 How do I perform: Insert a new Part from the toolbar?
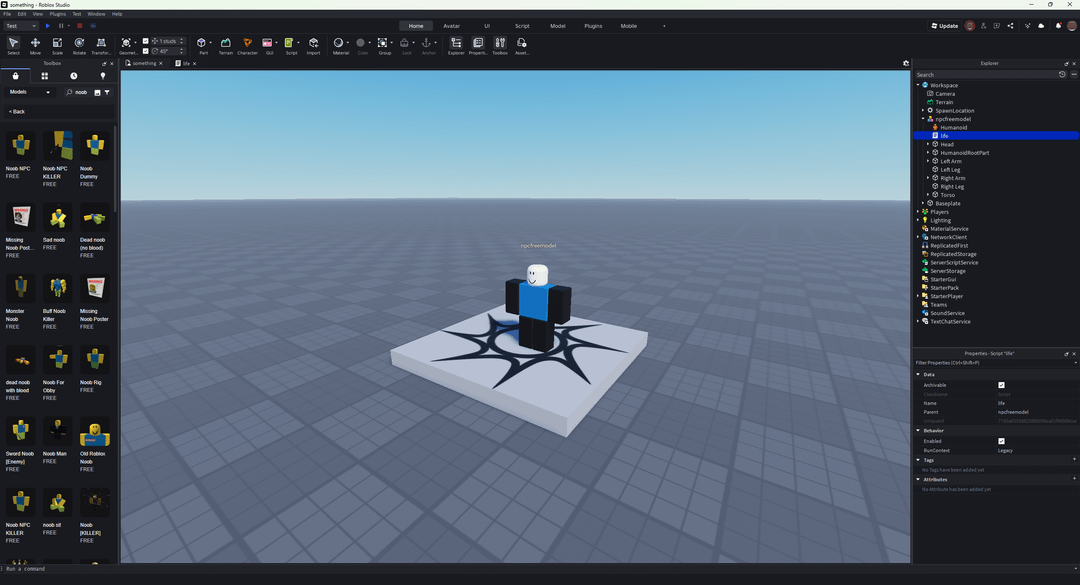(x=202, y=44)
